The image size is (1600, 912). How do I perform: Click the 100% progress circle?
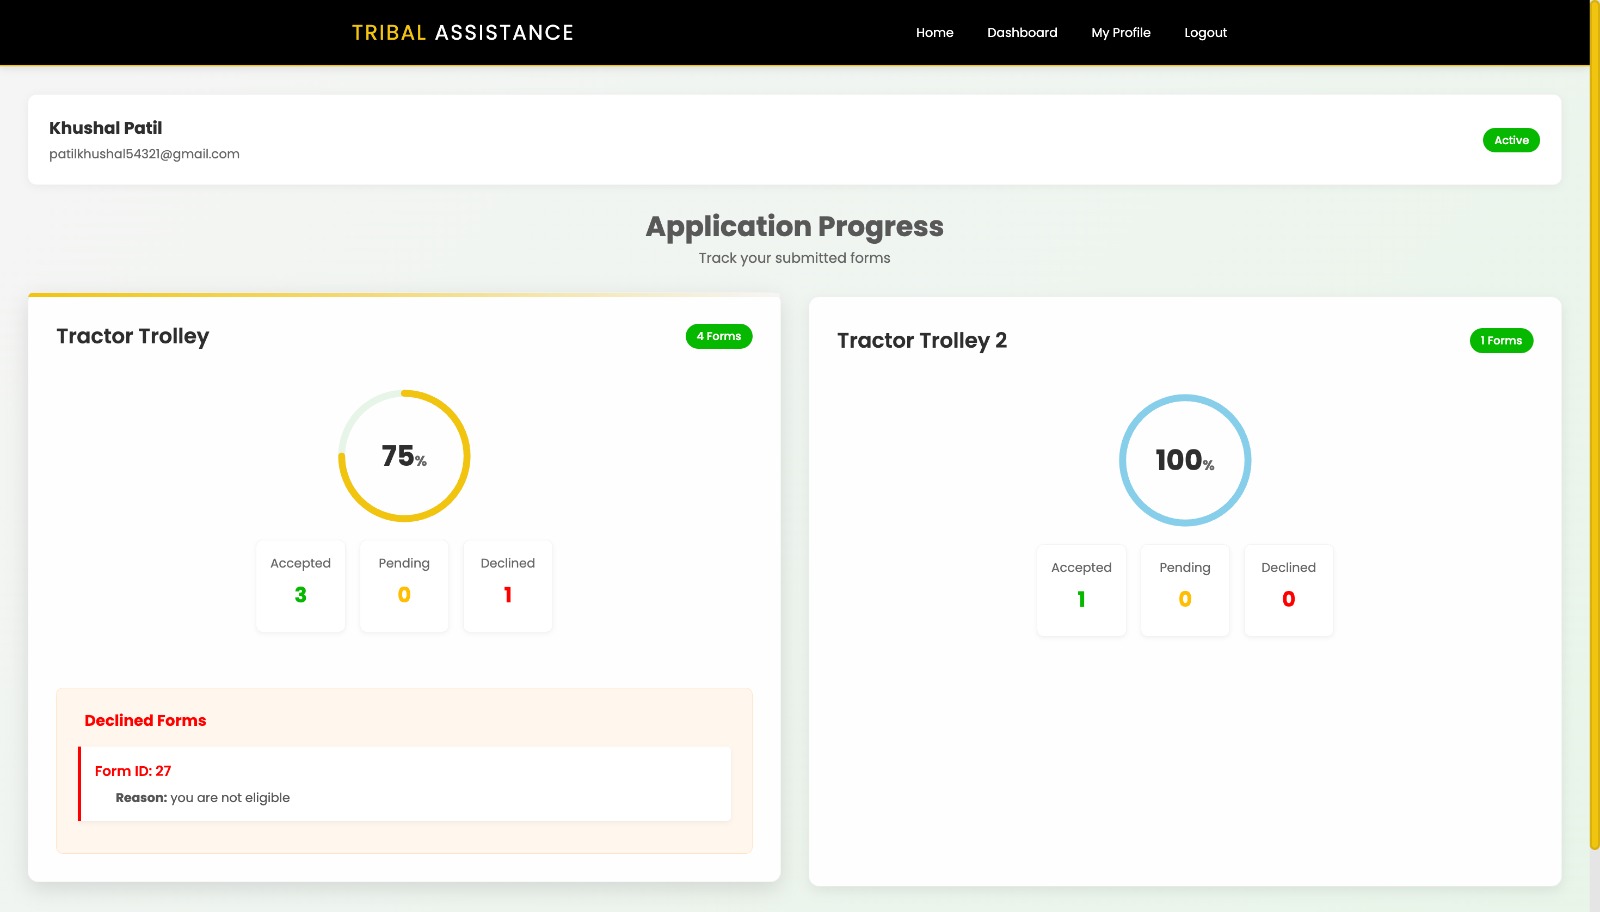point(1184,460)
